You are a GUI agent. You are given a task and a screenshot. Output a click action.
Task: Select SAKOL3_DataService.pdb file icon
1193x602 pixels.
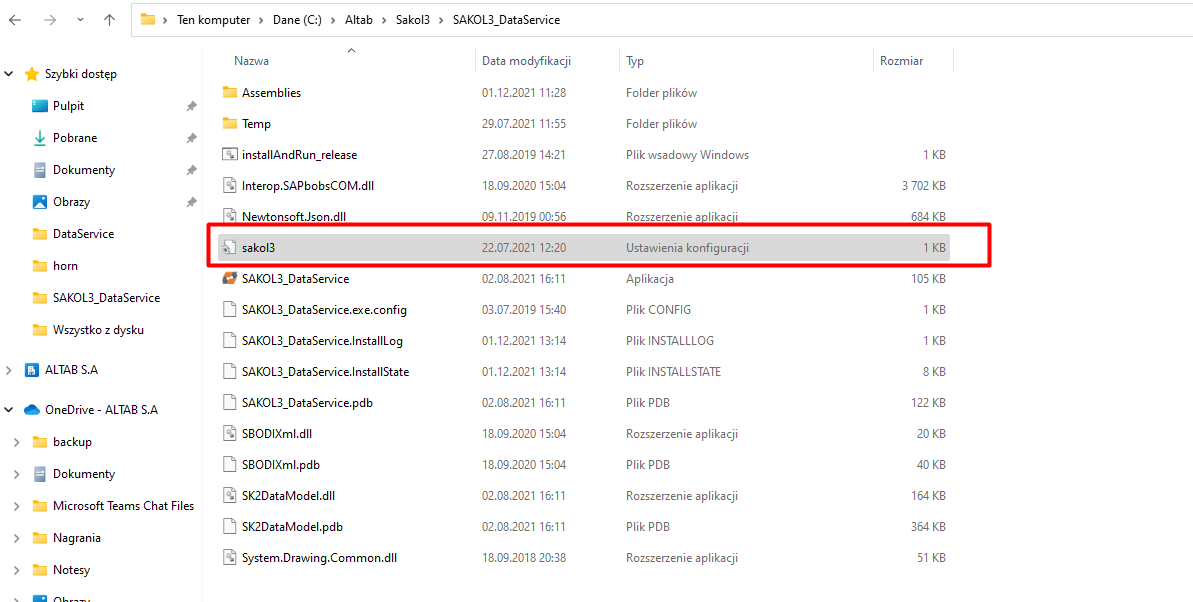pyautogui.click(x=230, y=403)
